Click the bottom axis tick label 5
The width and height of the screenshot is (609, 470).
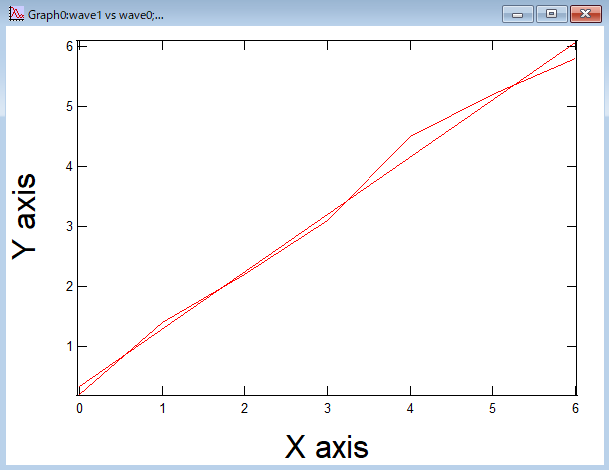click(493, 408)
